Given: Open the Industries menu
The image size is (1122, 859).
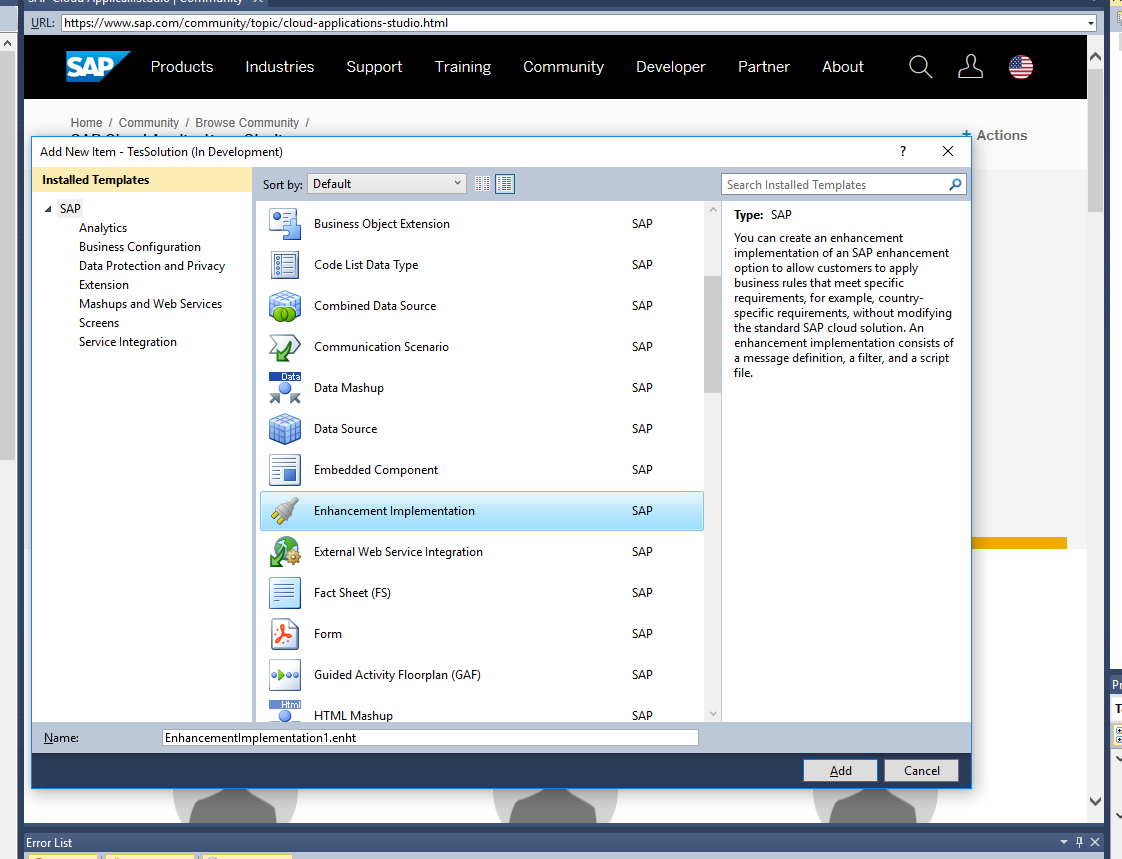Looking at the screenshot, I should point(280,67).
